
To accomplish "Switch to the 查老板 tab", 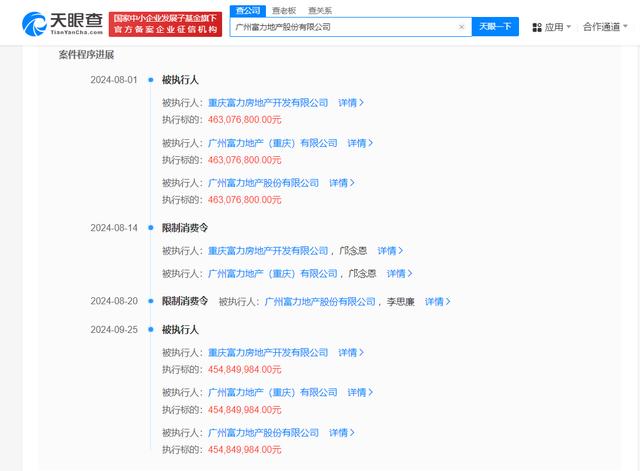I will tap(284, 11).
